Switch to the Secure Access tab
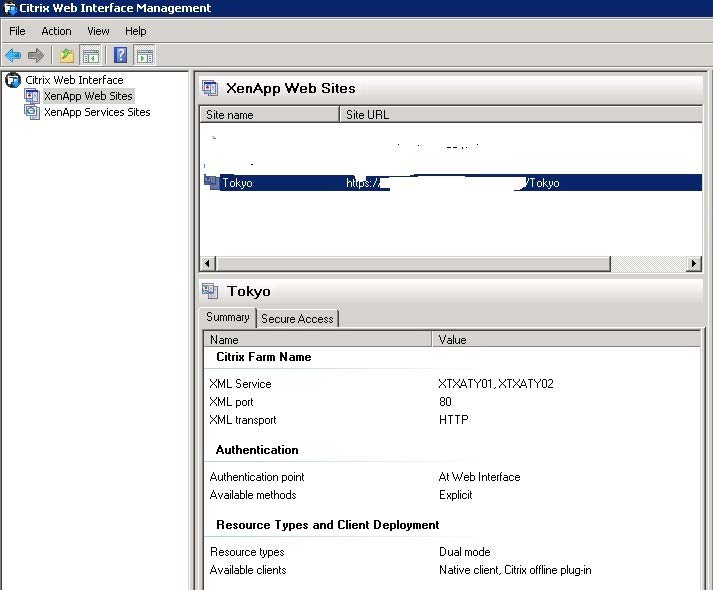This screenshot has height=590, width=713. pos(297,319)
